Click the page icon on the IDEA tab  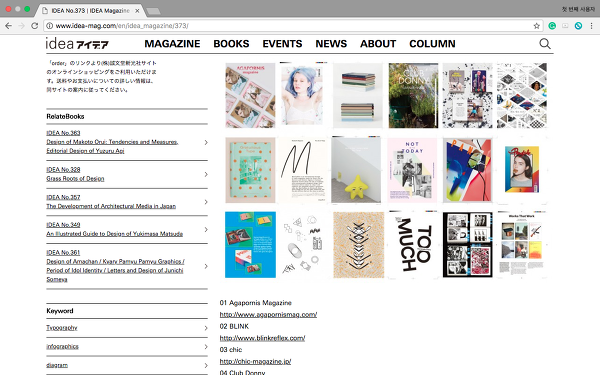pyautogui.click(x=45, y=11)
